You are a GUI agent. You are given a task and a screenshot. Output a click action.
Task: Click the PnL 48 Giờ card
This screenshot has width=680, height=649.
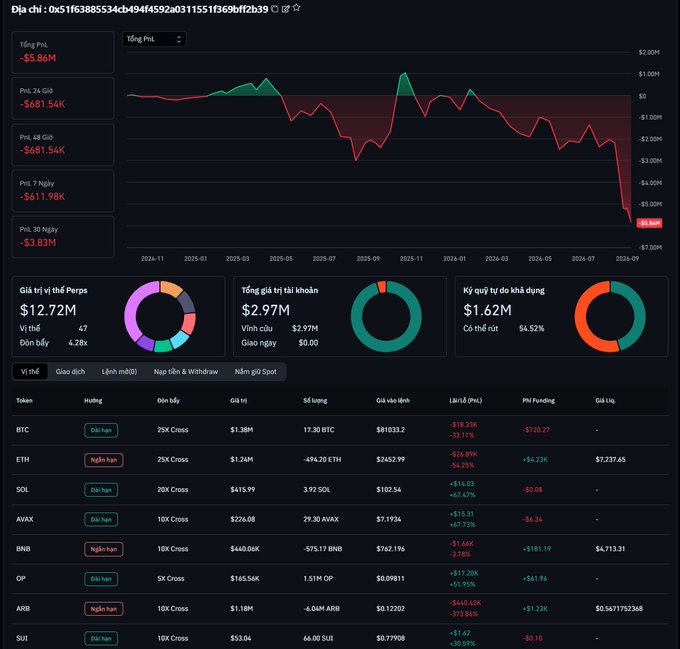pyautogui.click(x=63, y=145)
